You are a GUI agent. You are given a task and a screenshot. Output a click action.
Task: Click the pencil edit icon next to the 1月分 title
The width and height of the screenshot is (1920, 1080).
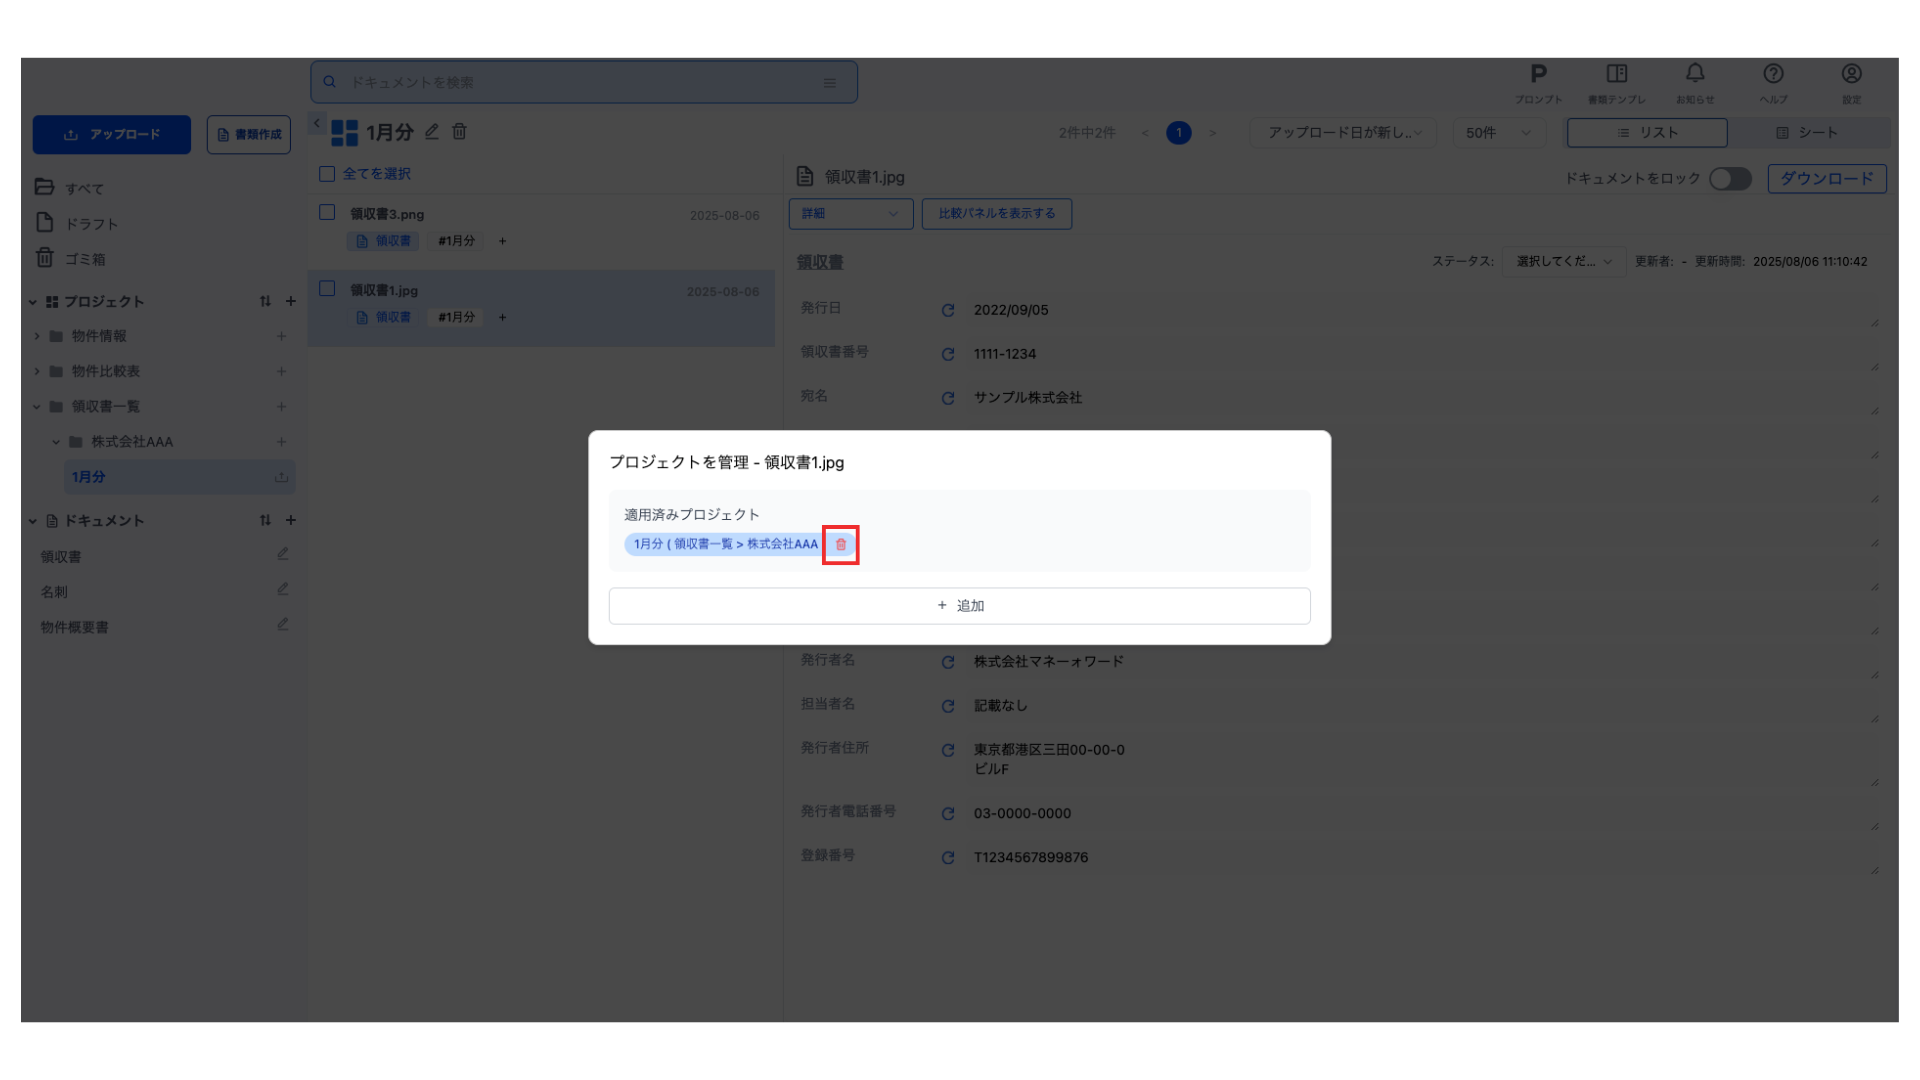point(432,132)
